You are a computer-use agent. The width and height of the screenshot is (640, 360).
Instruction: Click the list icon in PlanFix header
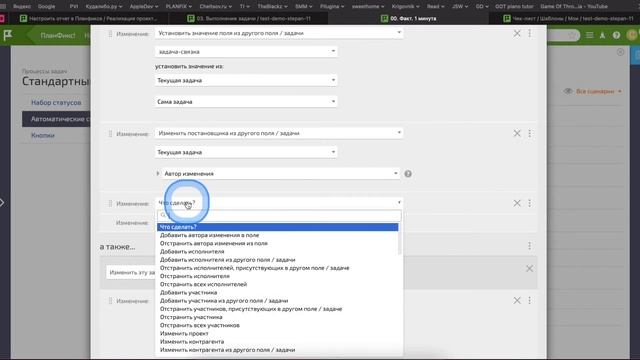click(589, 36)
